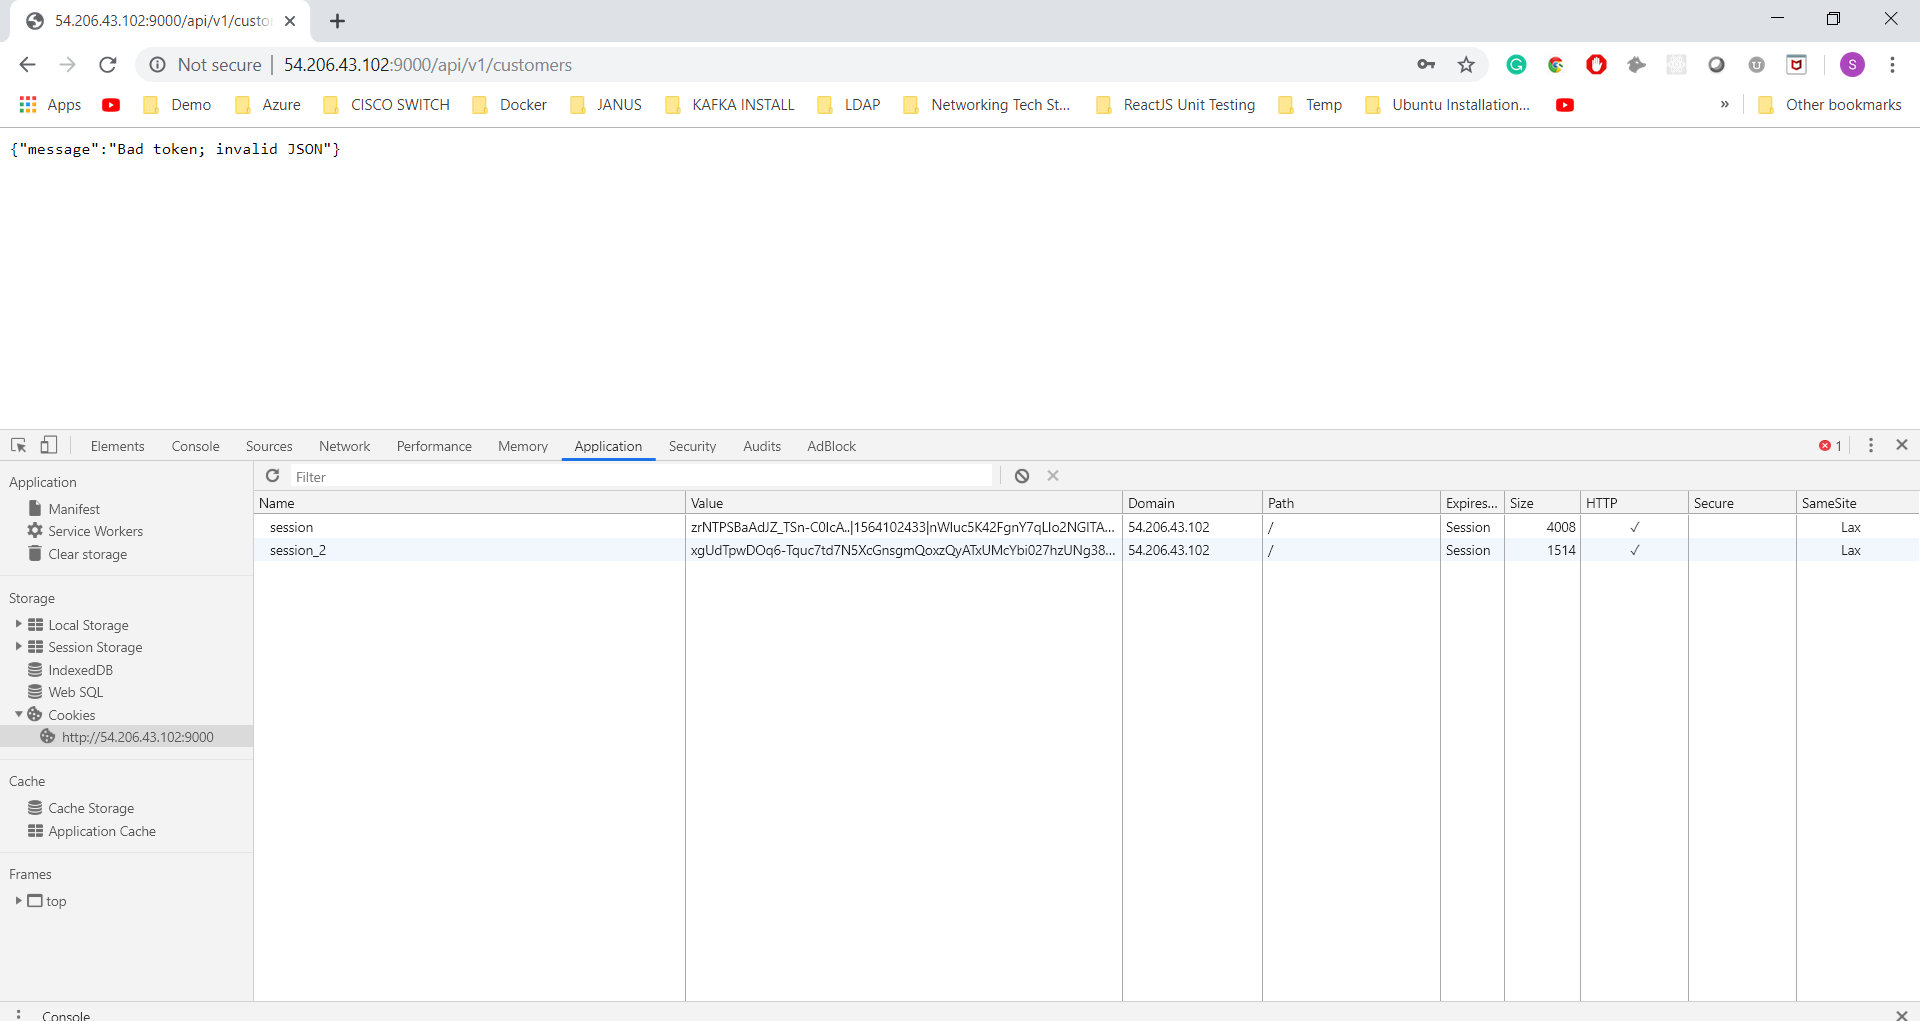Image resolution: width=1920 pixels, height=1021 pixels.
Task: Open the Audits tab
Action: [762, 446]
